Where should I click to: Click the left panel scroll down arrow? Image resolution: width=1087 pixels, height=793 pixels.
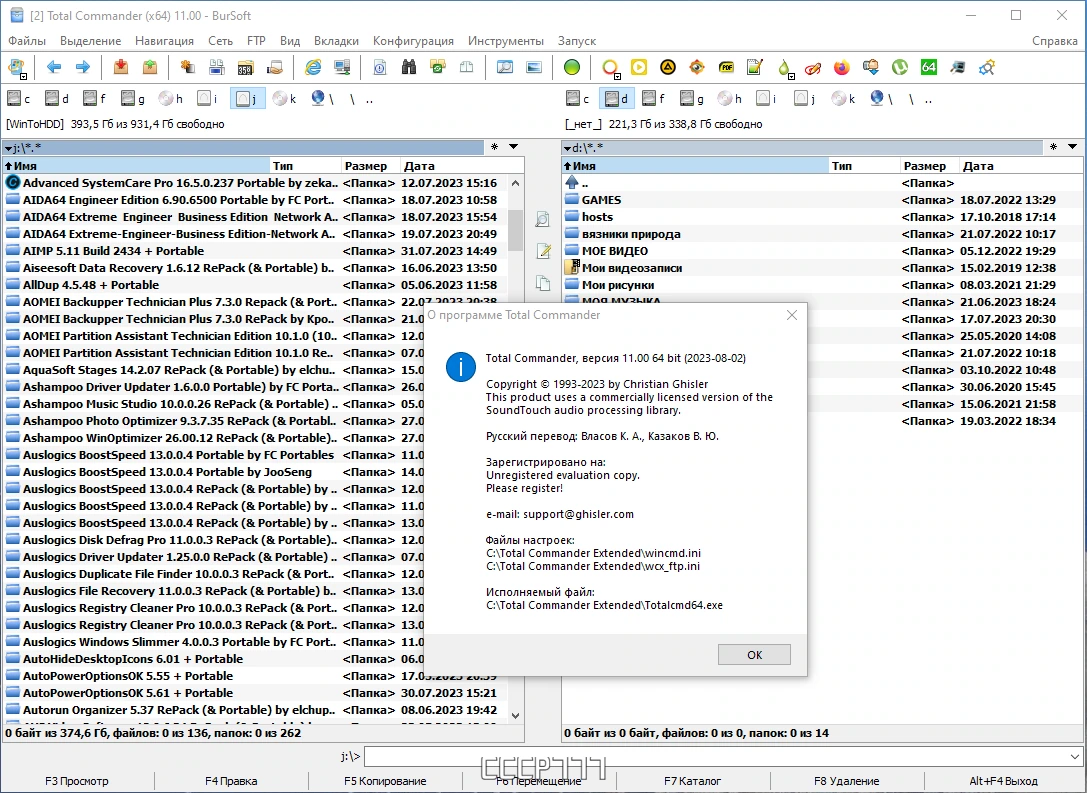[515, 715]
